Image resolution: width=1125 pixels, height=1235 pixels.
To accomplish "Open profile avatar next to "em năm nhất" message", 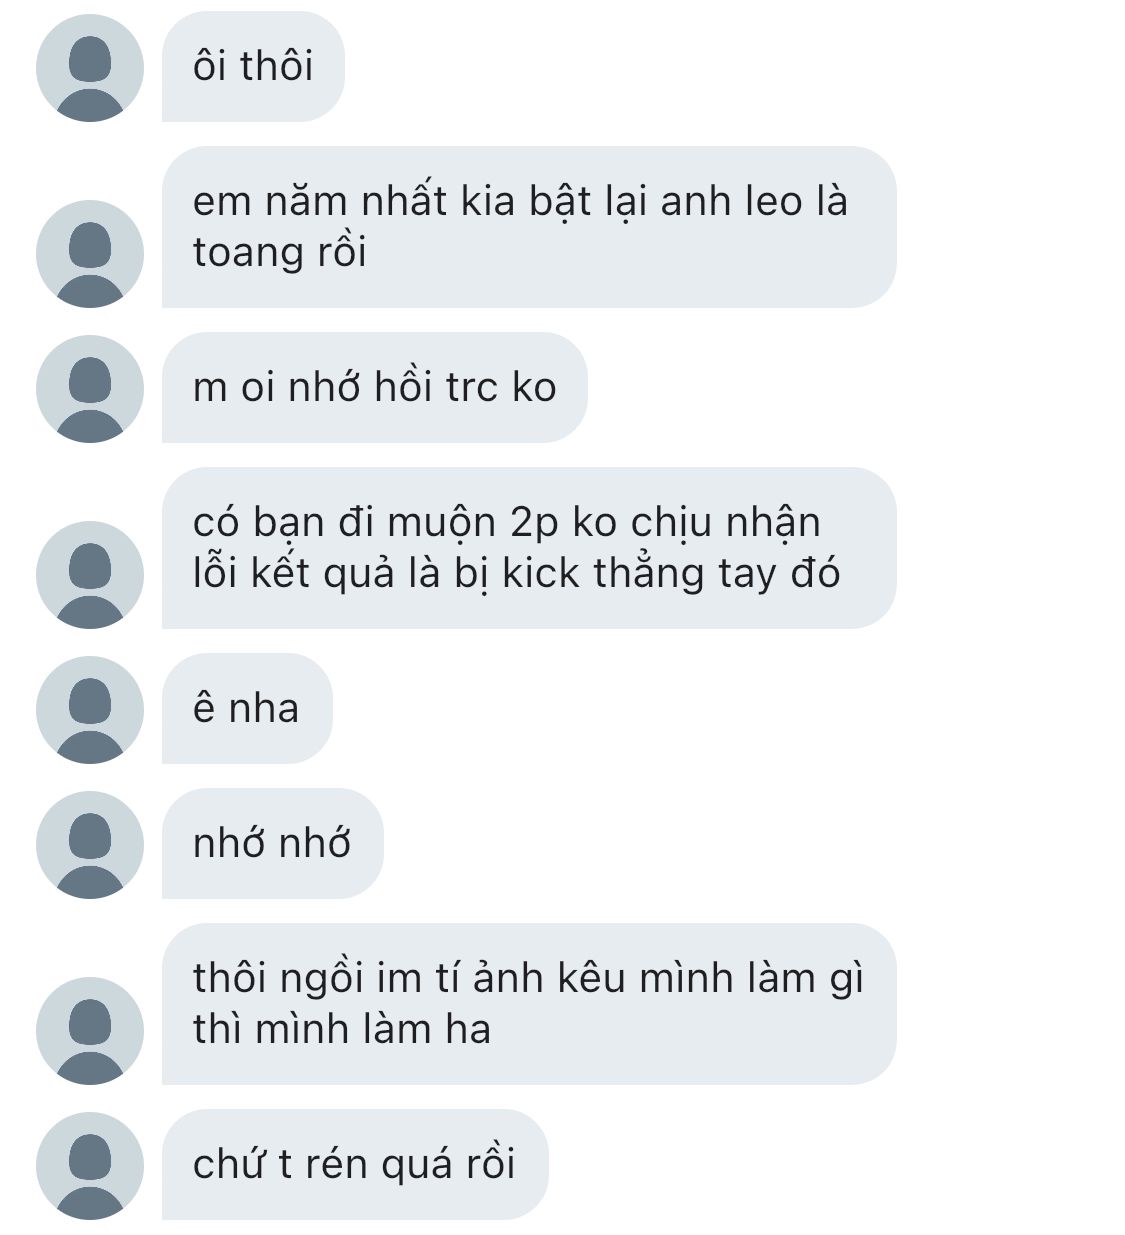I will coord(89,253).
